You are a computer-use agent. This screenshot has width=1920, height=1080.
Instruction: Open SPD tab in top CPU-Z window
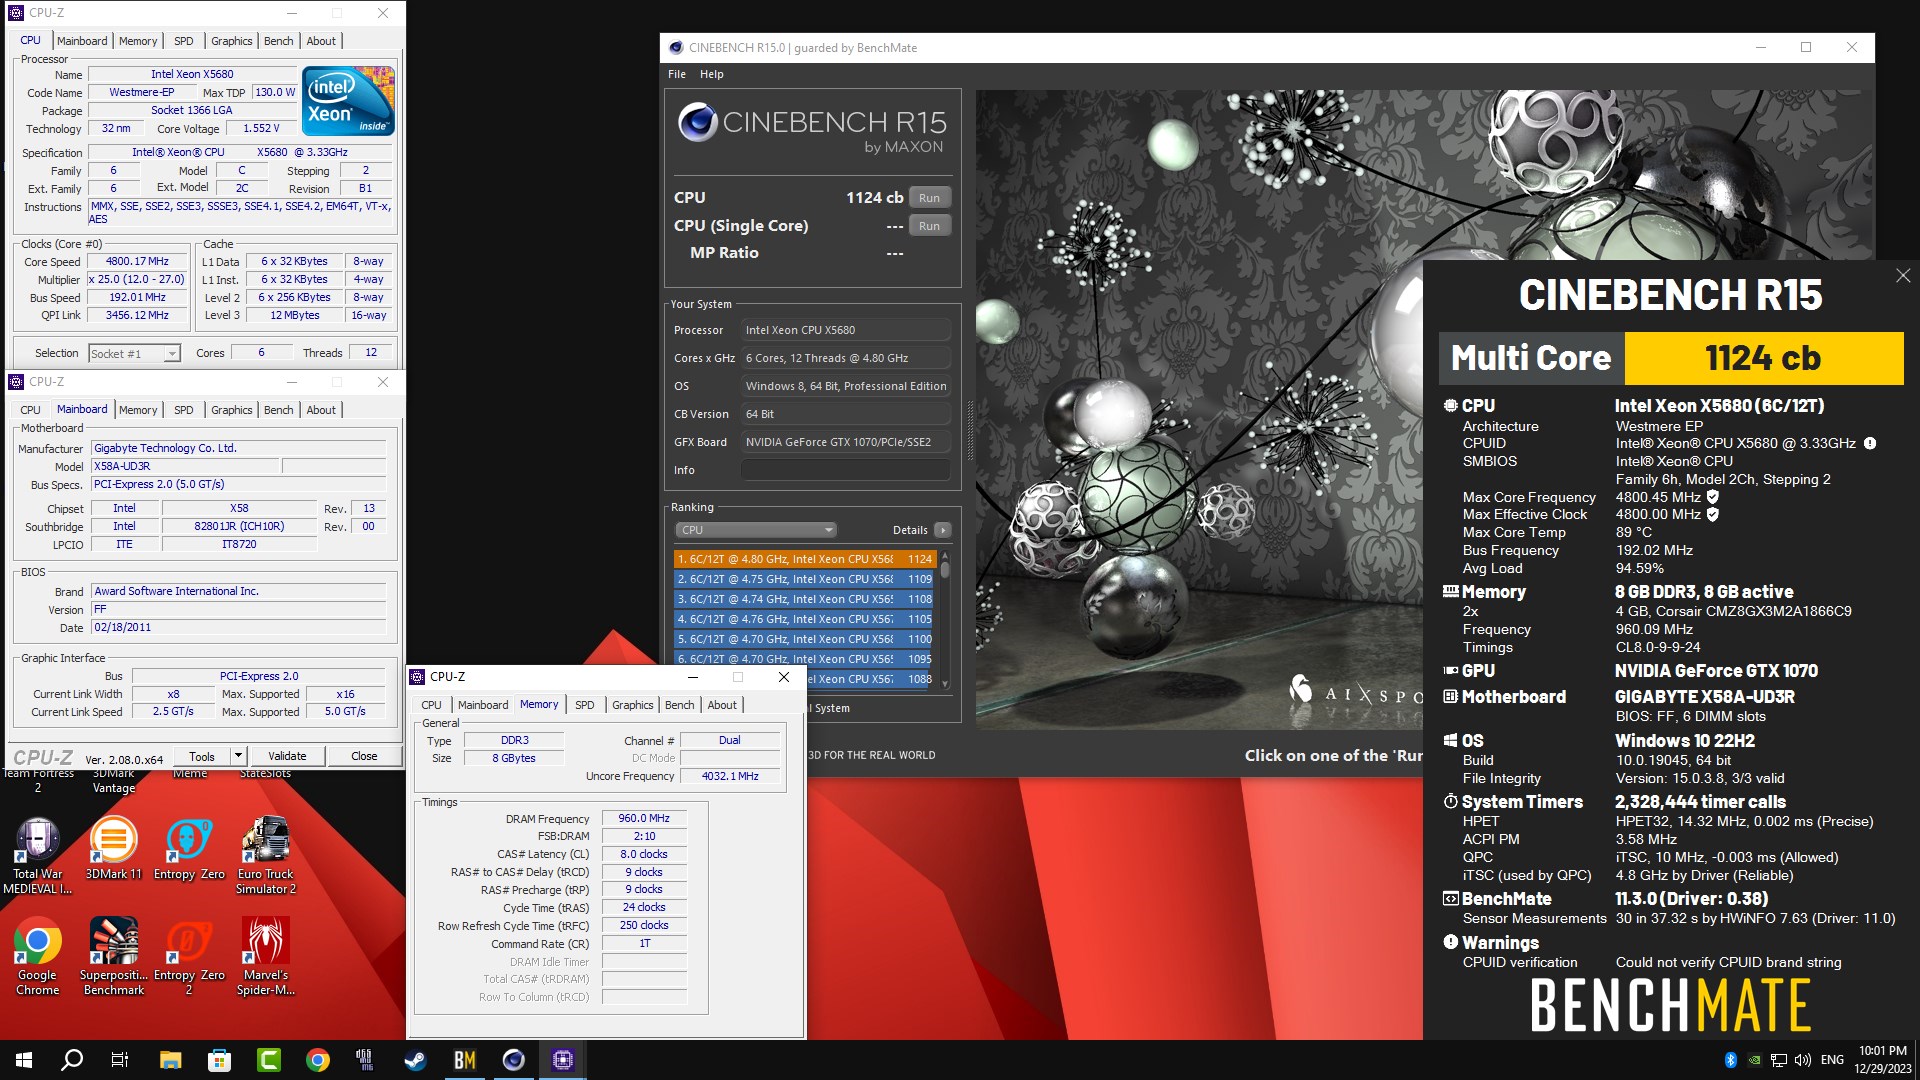[184, 41]
